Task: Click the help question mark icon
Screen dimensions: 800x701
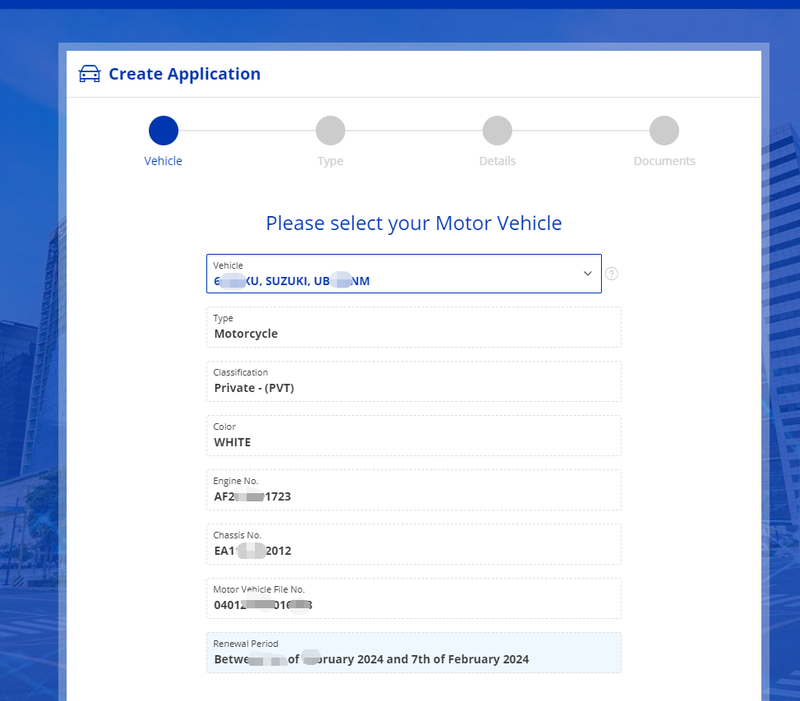Action: click(x=611, y=274)
